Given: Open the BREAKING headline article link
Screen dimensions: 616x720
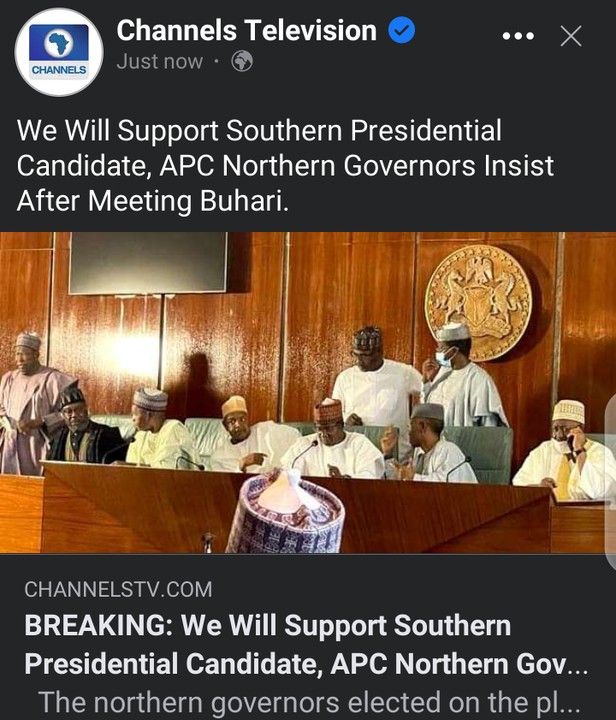Looking at the screenshot, I should coord(300,645).
